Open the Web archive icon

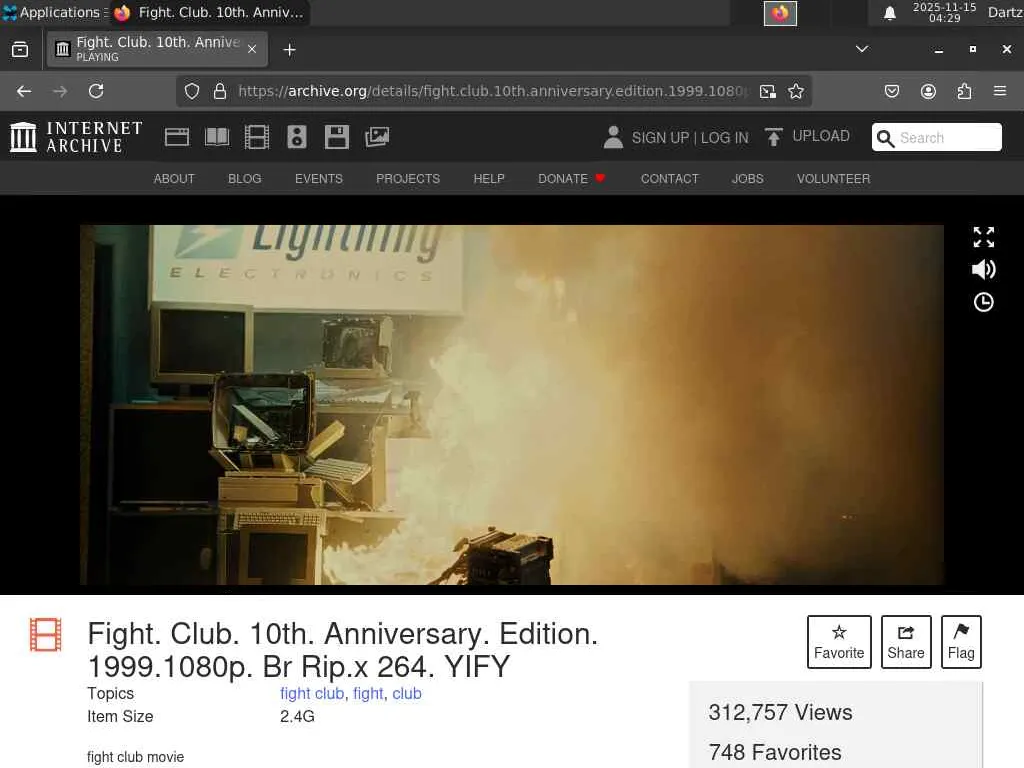click(177, 137)
